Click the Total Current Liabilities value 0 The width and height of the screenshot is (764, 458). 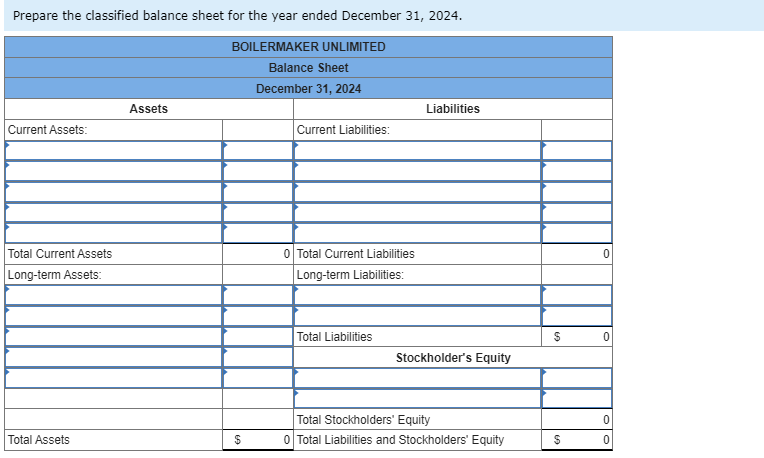pyautogui.click(x=606, y=254)
